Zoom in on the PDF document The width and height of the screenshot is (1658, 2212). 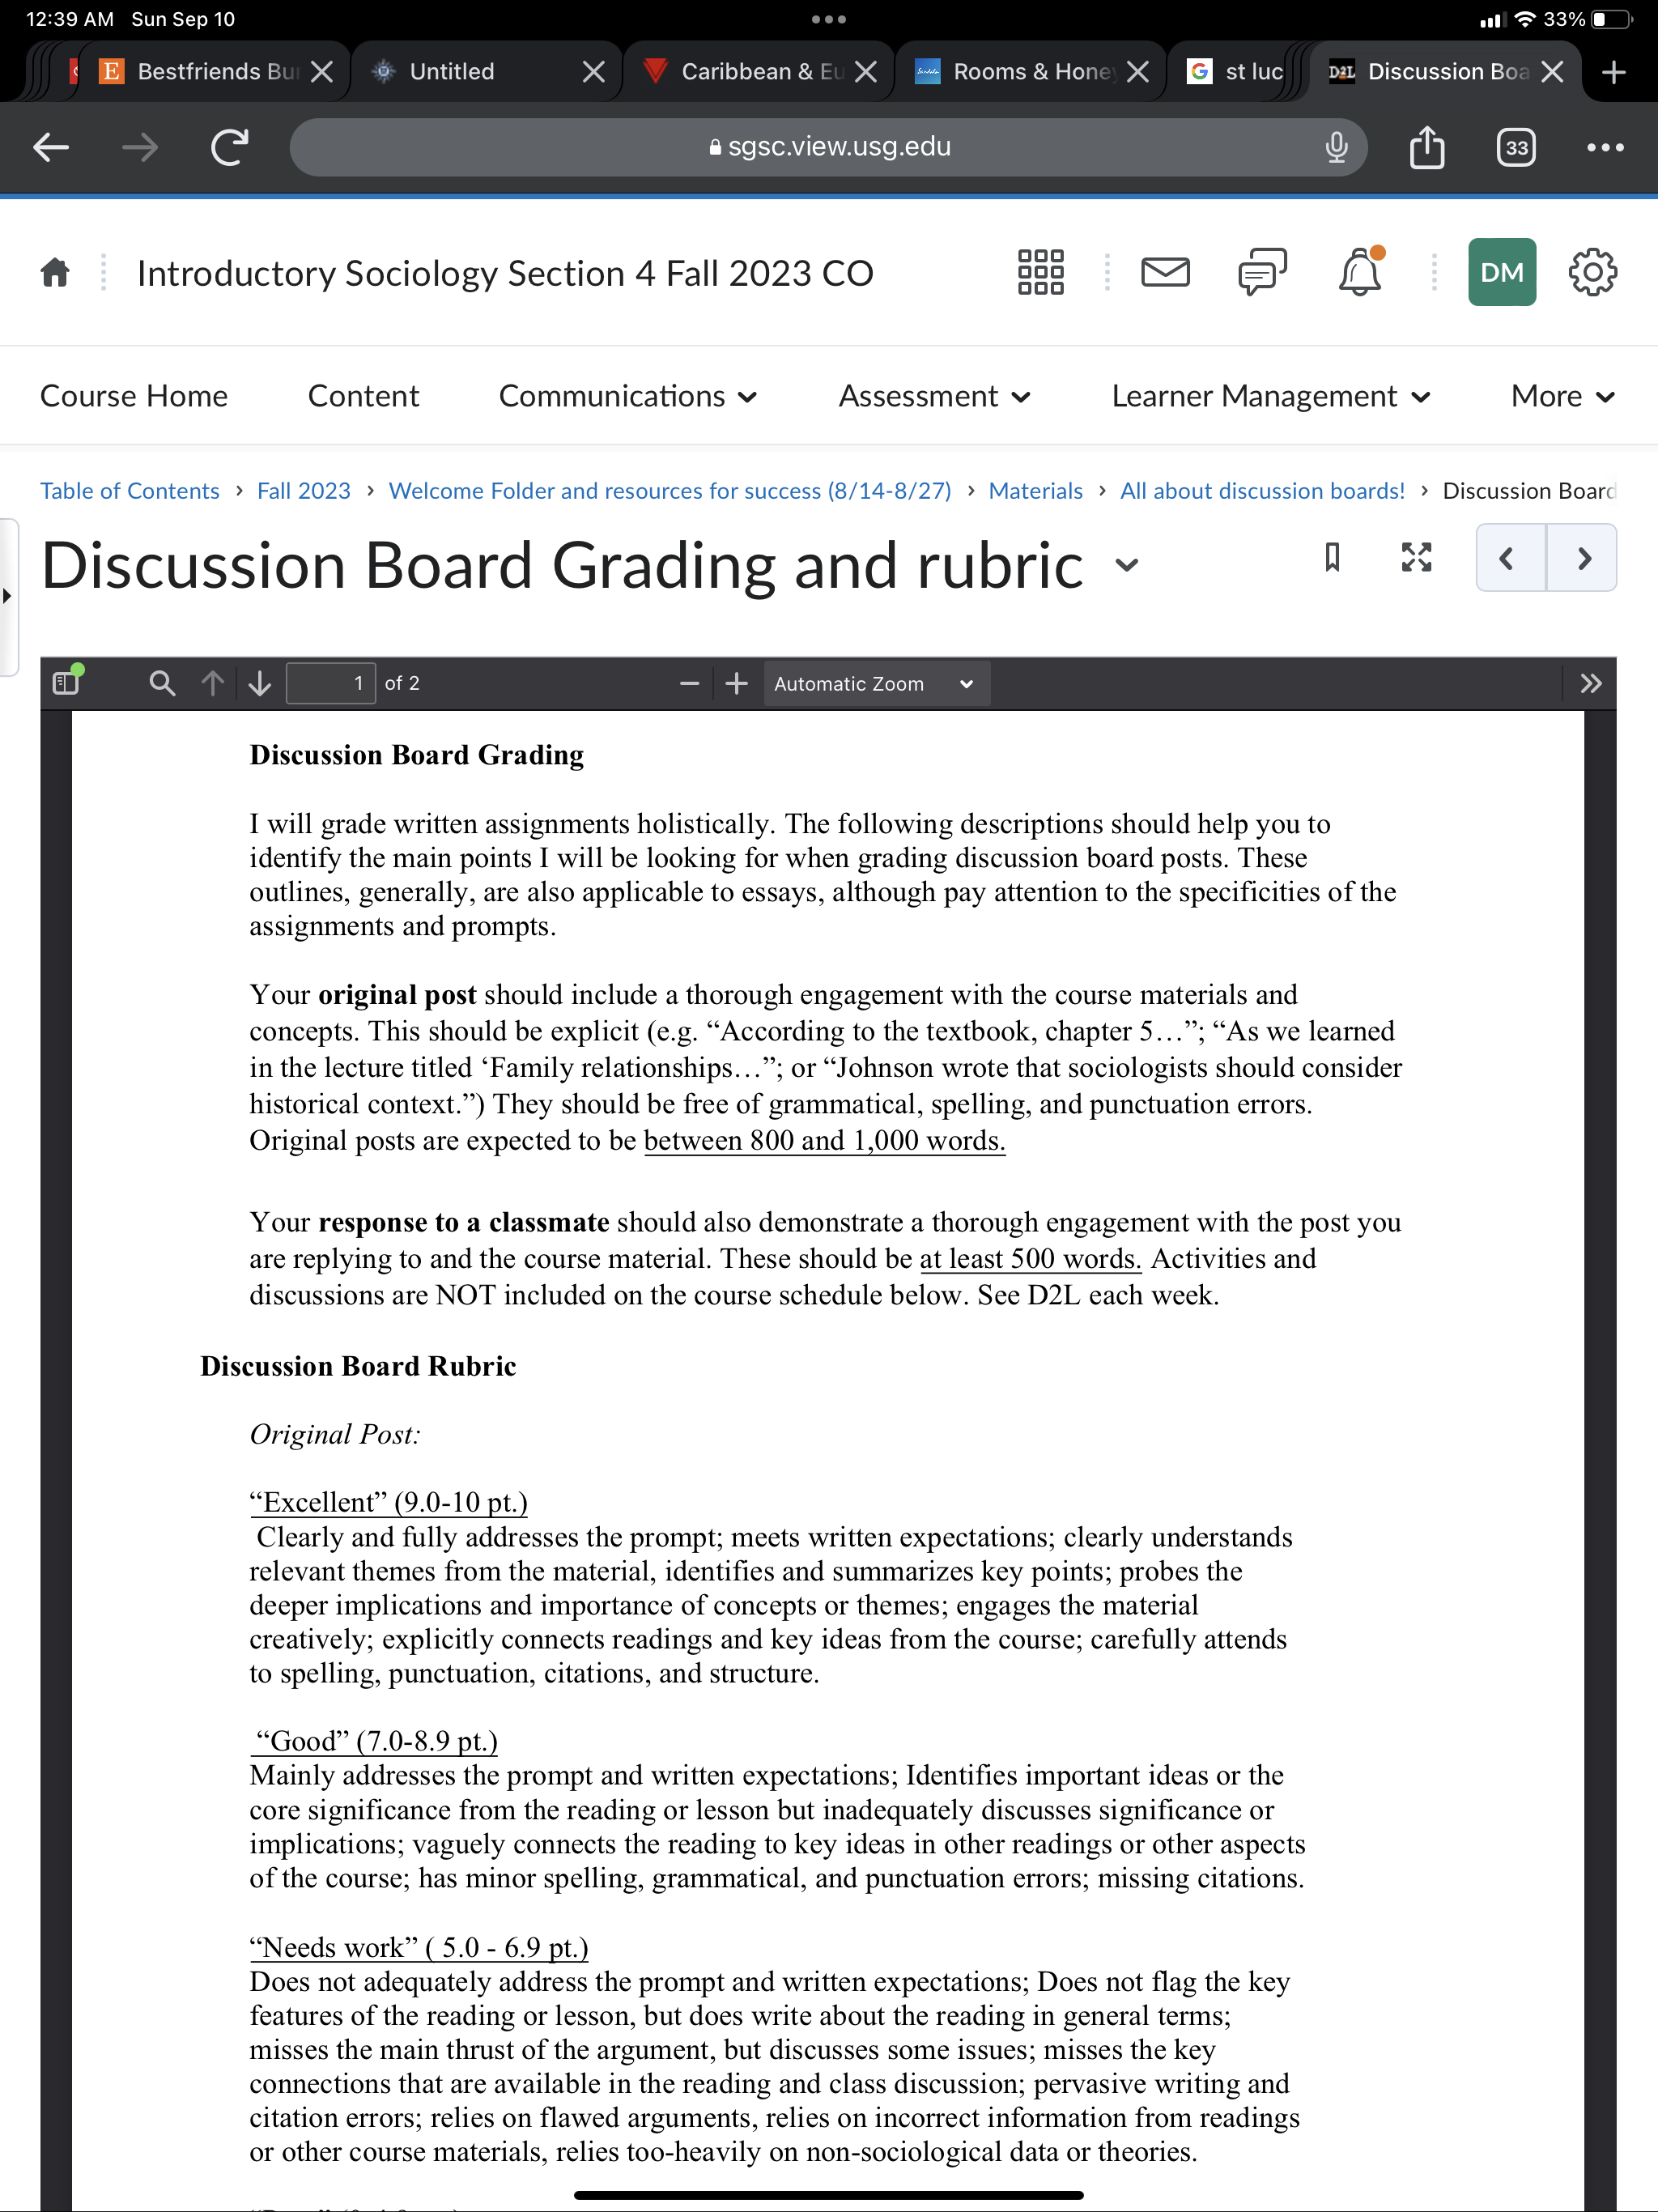[737, 683]
